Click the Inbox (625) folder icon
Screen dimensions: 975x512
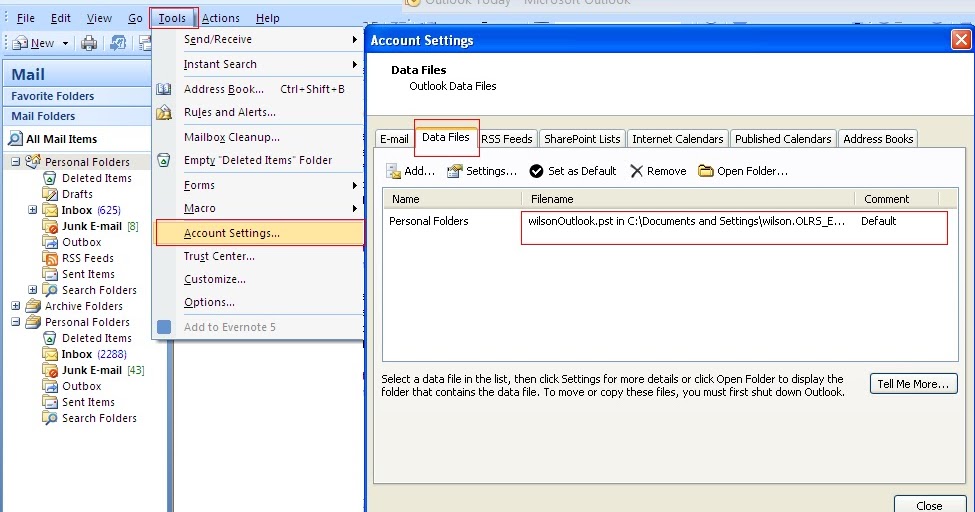(50, 210)
